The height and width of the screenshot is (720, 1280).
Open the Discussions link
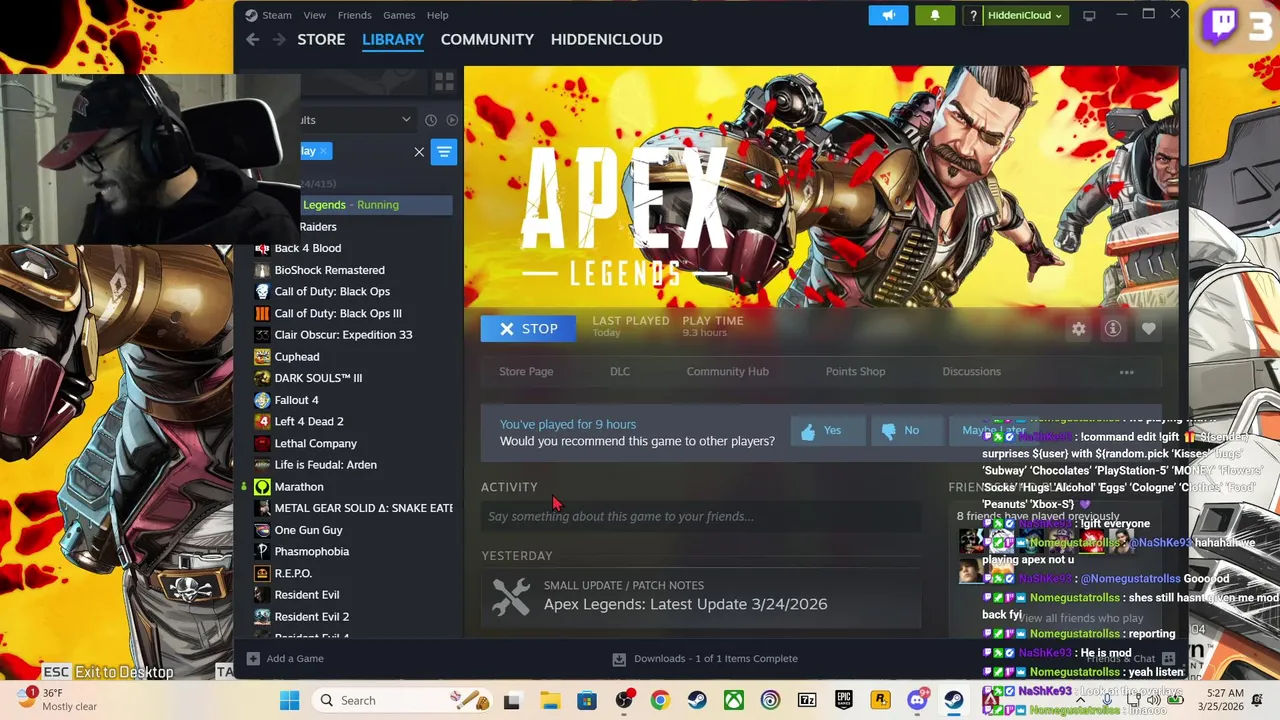tap(971, 372)
